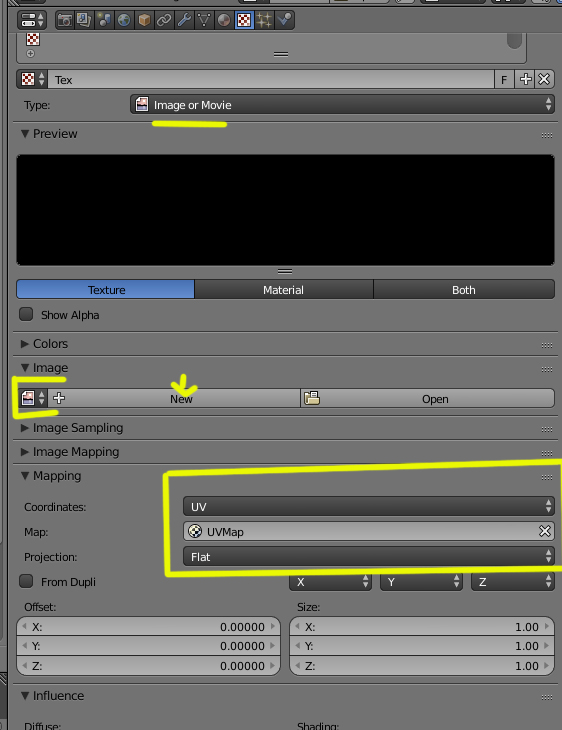The image size is (562, 730).
Task: Click Open to load an image file
Action: tap(427, 399)
